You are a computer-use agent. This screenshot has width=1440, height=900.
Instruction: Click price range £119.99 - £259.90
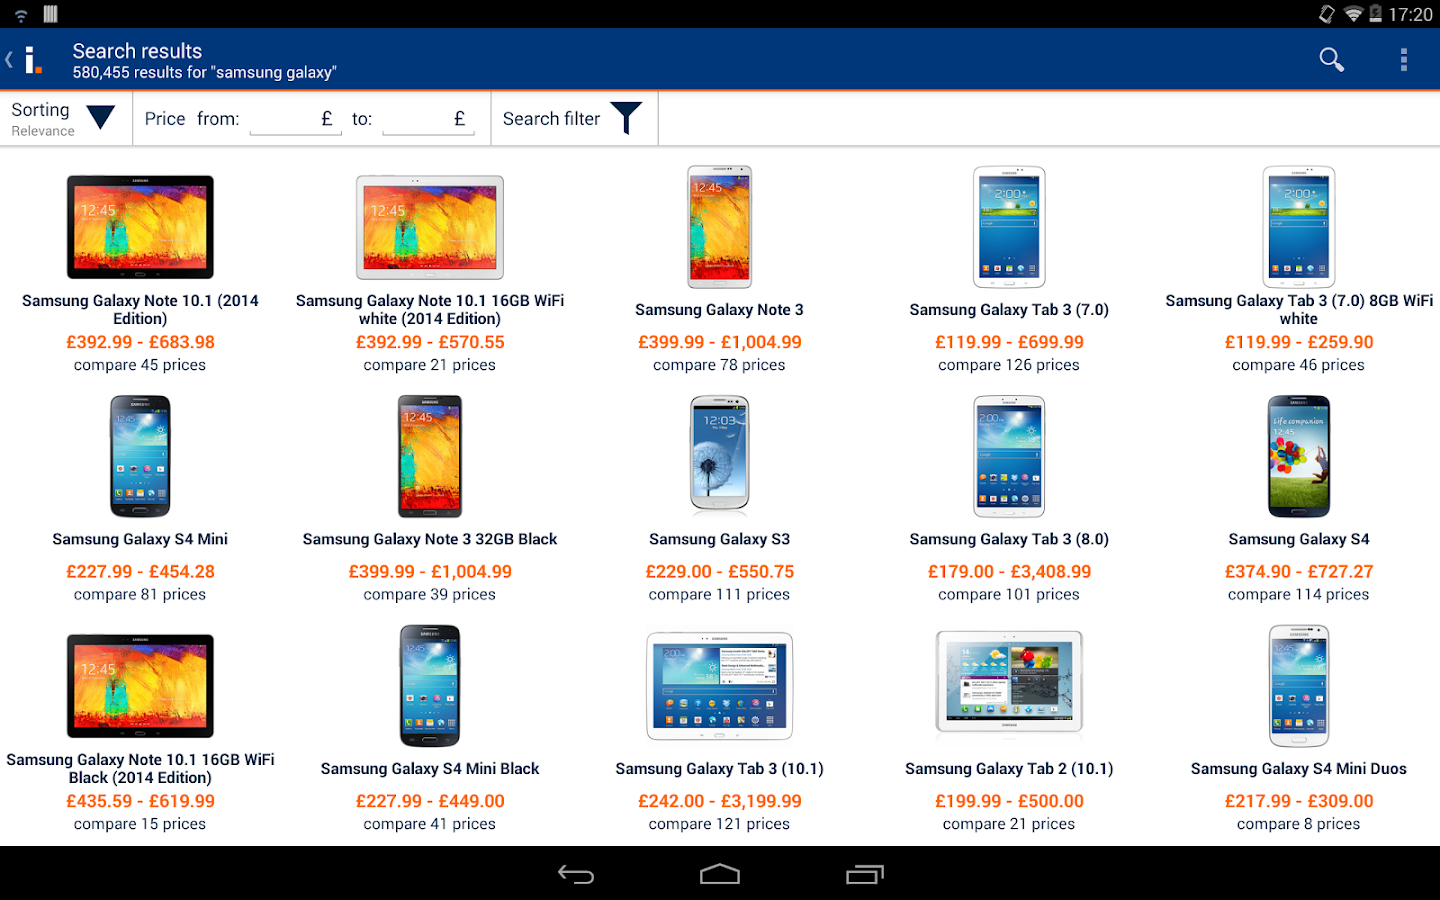click(1299, 342)
